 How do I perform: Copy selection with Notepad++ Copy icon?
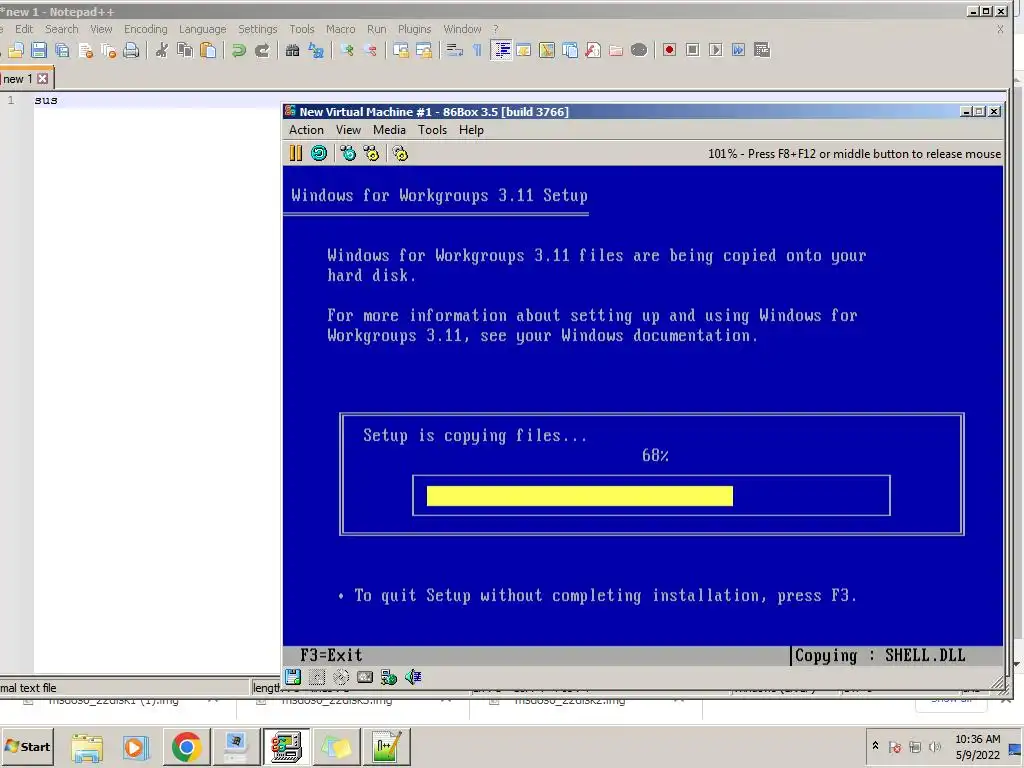coord(185,50)
